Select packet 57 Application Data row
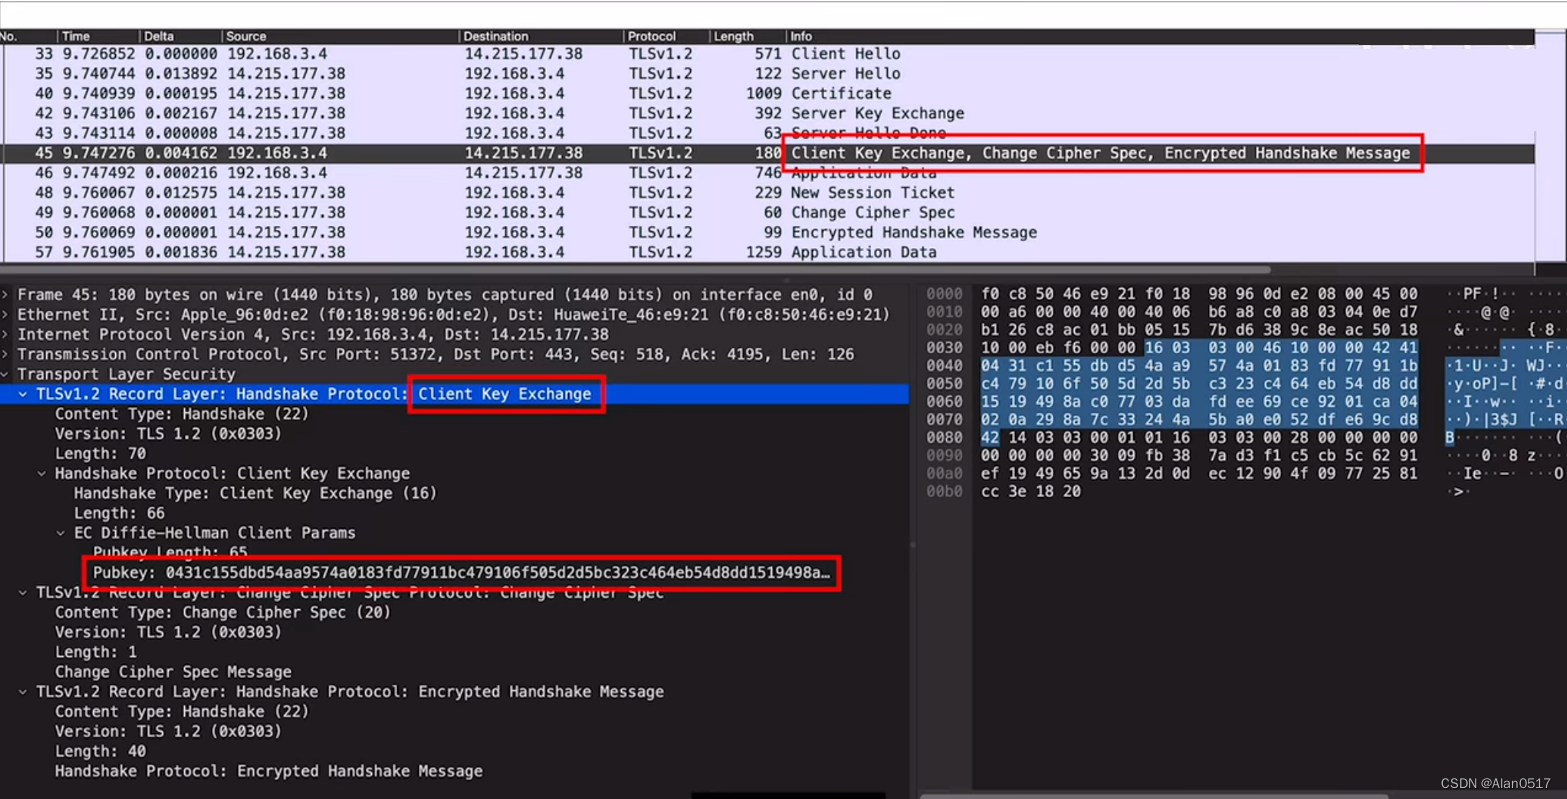The width and height of the screenshot is (1567, 799). (767, 252)
